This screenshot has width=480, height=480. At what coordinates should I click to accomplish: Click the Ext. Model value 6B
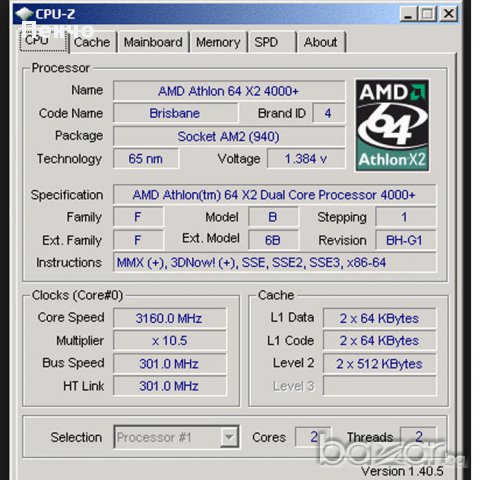click(x=273, y=240)
